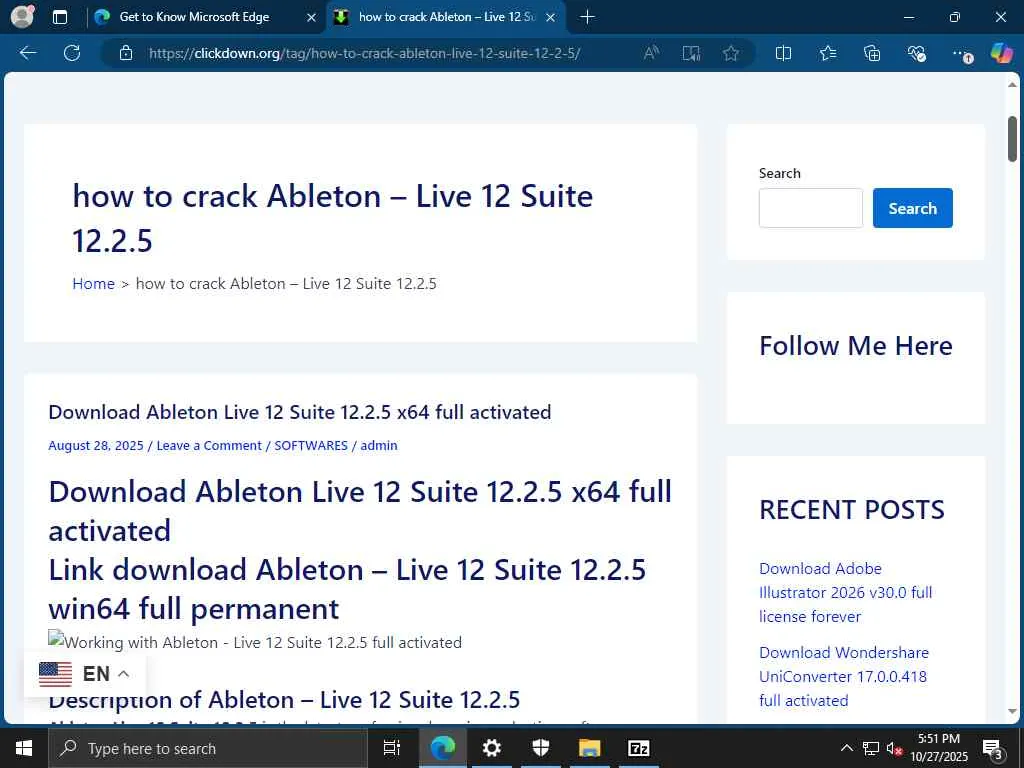Open the clock showing 5:51 PM
Screen dimensions: 1024x768
[x=939, y=748]
